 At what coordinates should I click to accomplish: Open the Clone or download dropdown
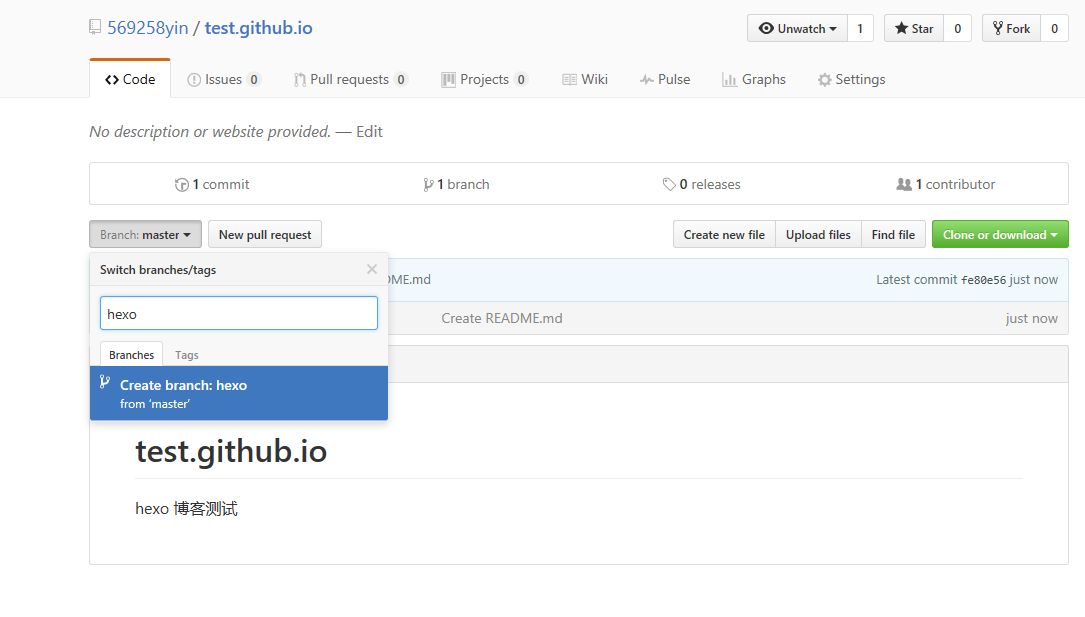pos(1000,235)
